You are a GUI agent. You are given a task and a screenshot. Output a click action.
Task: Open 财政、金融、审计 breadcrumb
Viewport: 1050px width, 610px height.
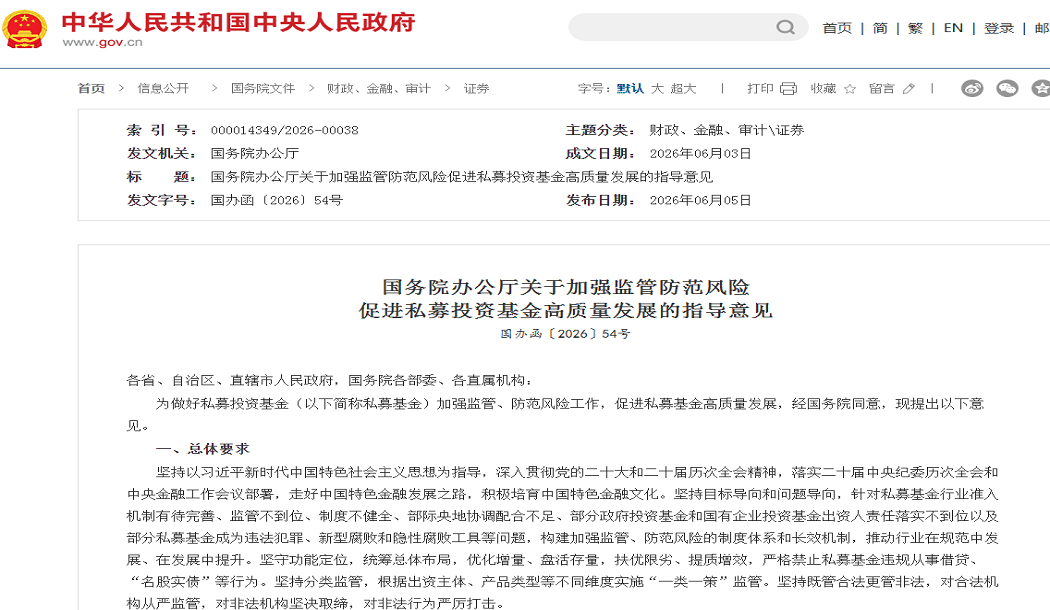click(x=378, y=88)
